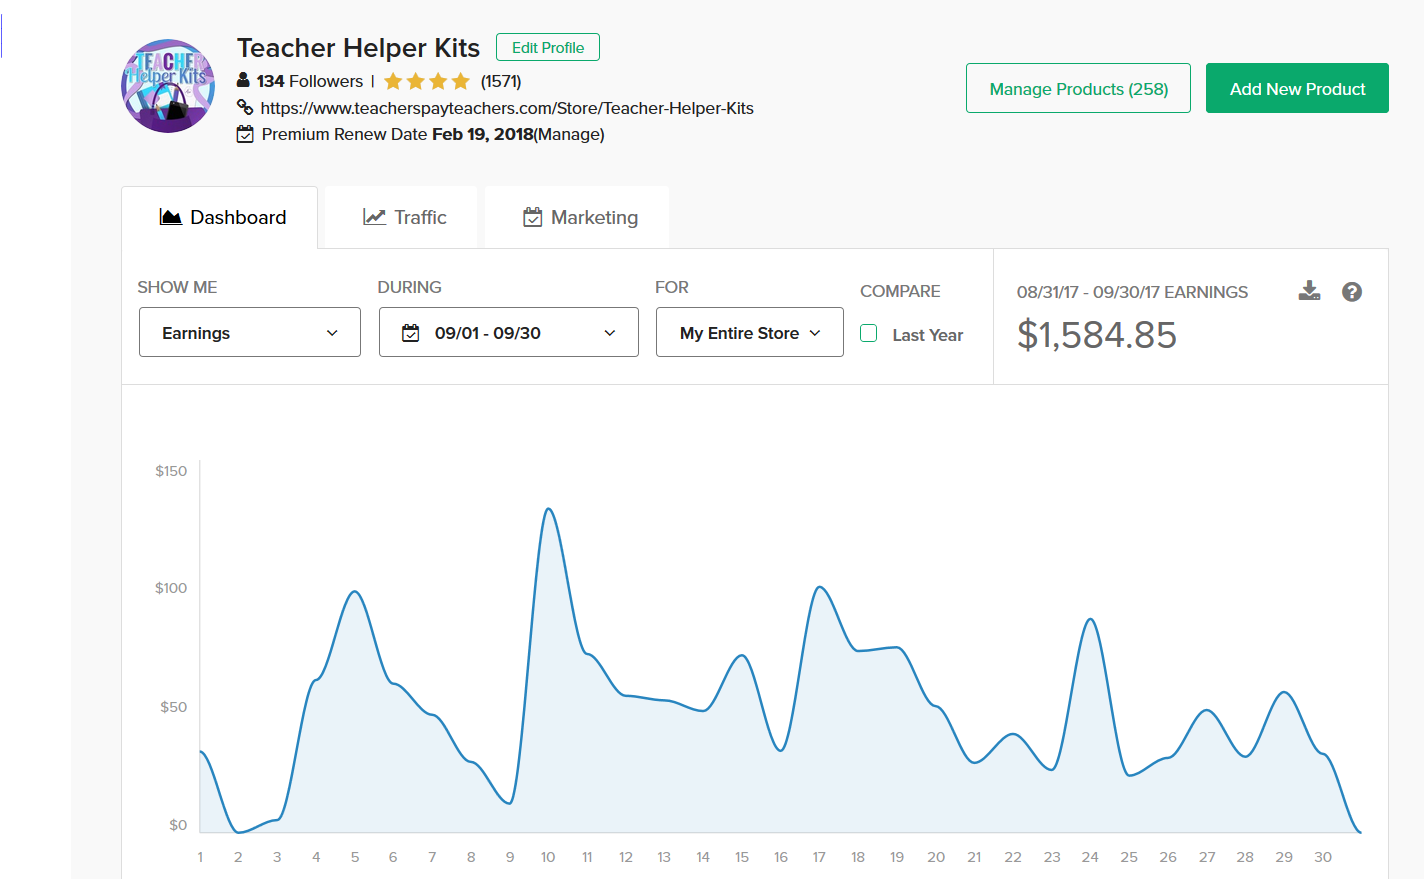Open the teacherspayteachers store URL link
The image size is (1424, 879).
(x=507, y=108)
